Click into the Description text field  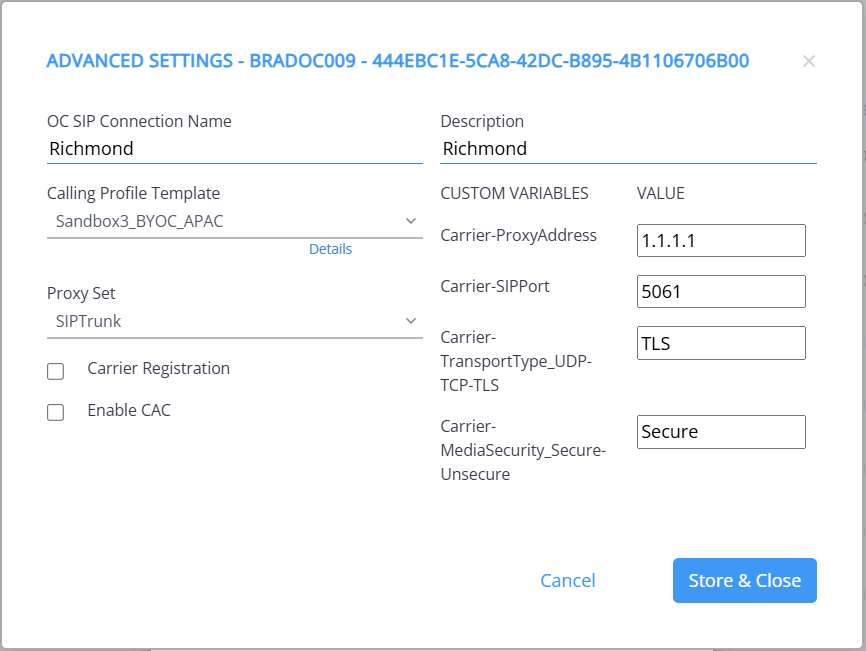tap(628, 149)
